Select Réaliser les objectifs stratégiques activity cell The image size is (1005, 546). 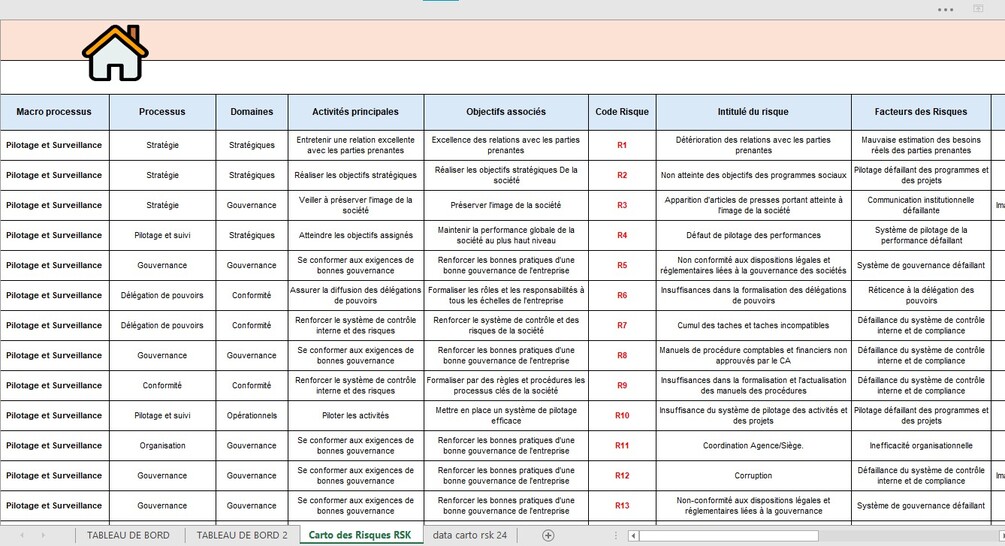356,175
